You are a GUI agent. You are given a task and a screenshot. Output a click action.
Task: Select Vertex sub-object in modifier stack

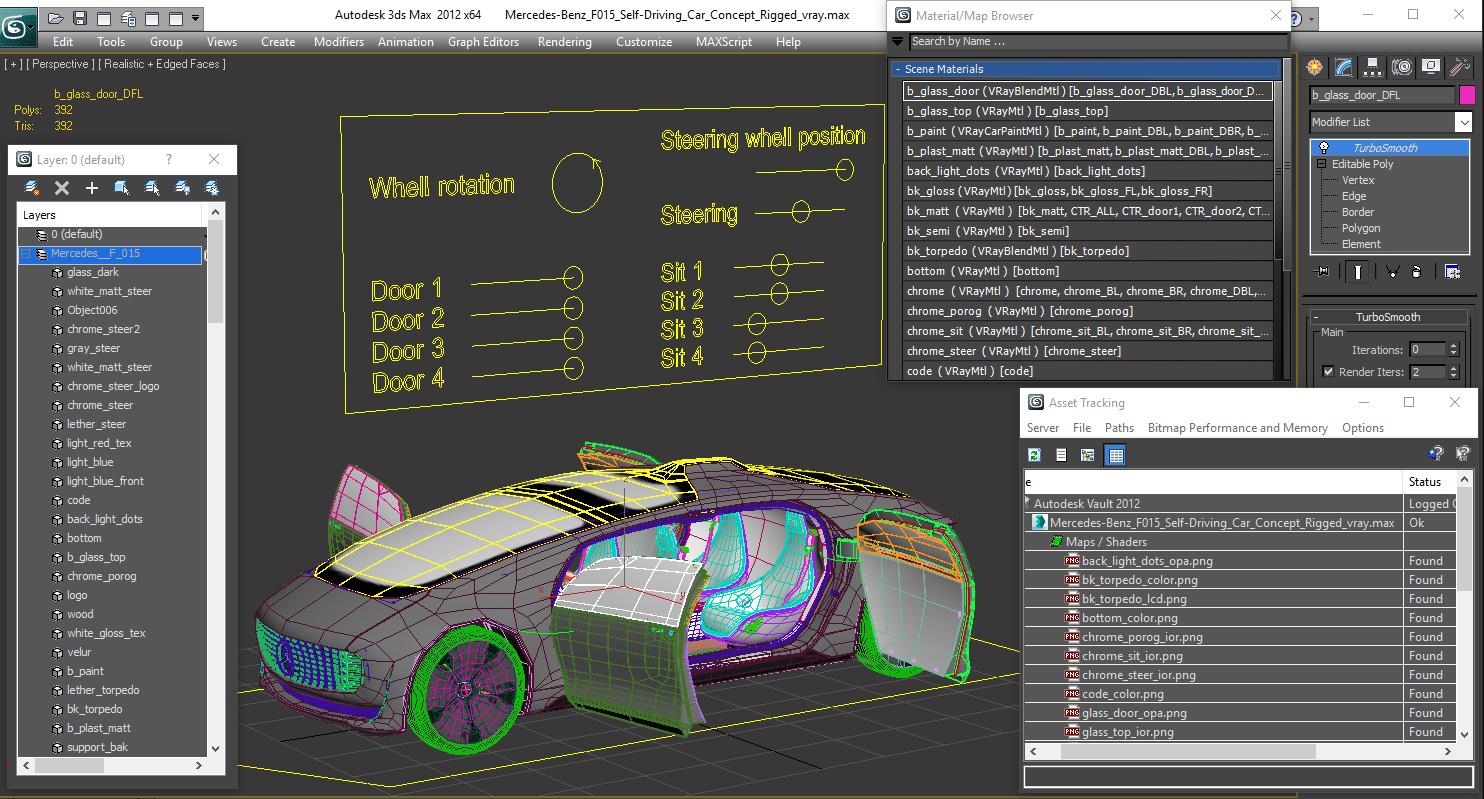pos(1358,180)
